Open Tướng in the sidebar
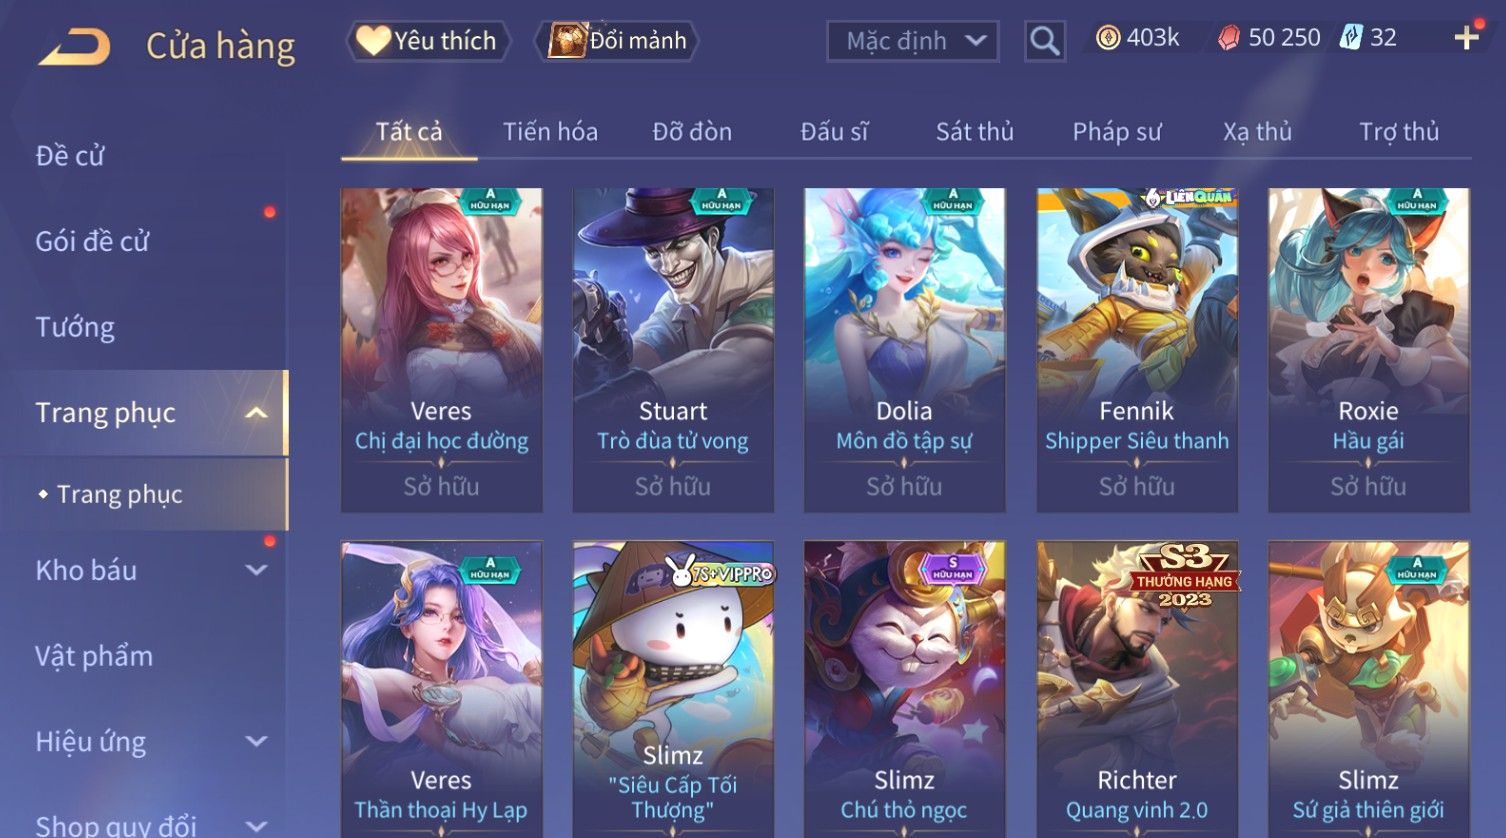Image resolution: width=1506 pixels, height=838 pixels. pos(75,327)
